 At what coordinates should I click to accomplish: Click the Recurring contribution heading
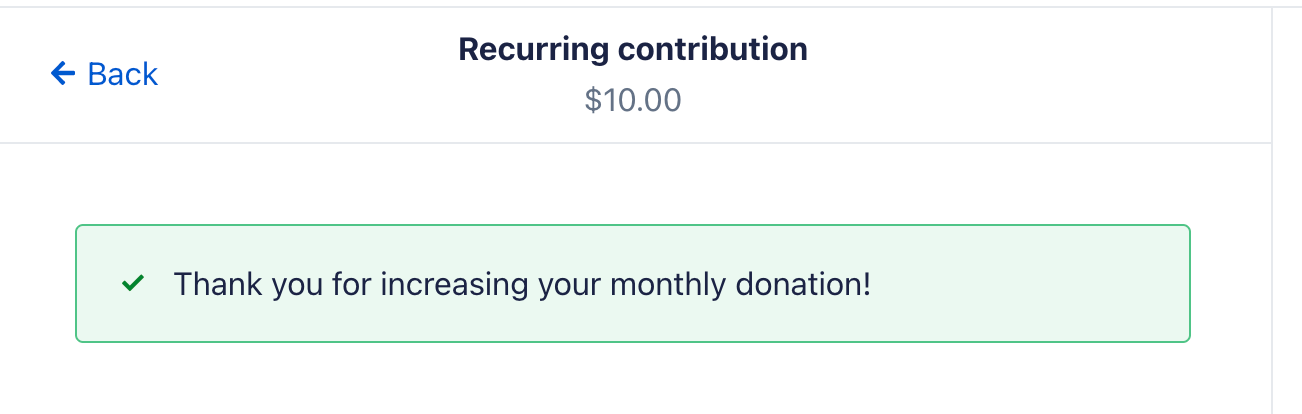[632, 48]
